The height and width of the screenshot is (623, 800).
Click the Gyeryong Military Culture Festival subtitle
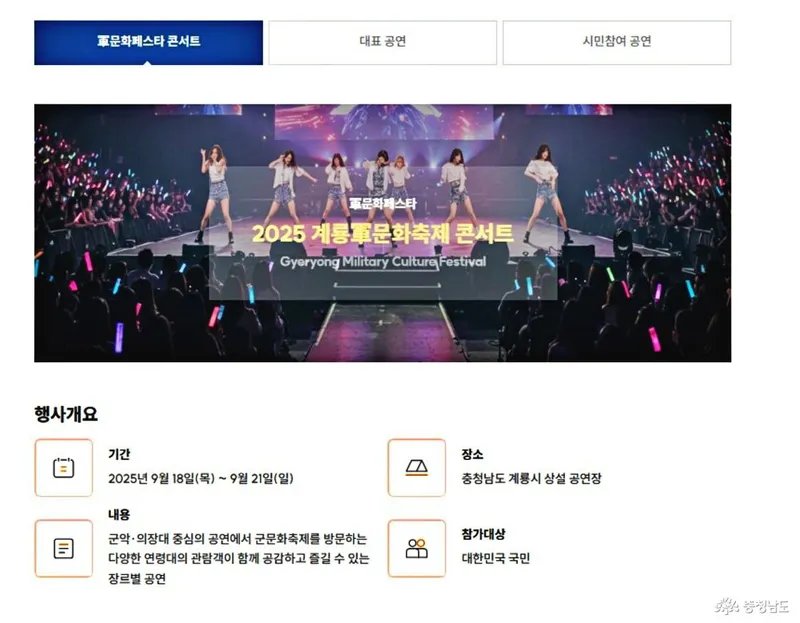point(383,262)
